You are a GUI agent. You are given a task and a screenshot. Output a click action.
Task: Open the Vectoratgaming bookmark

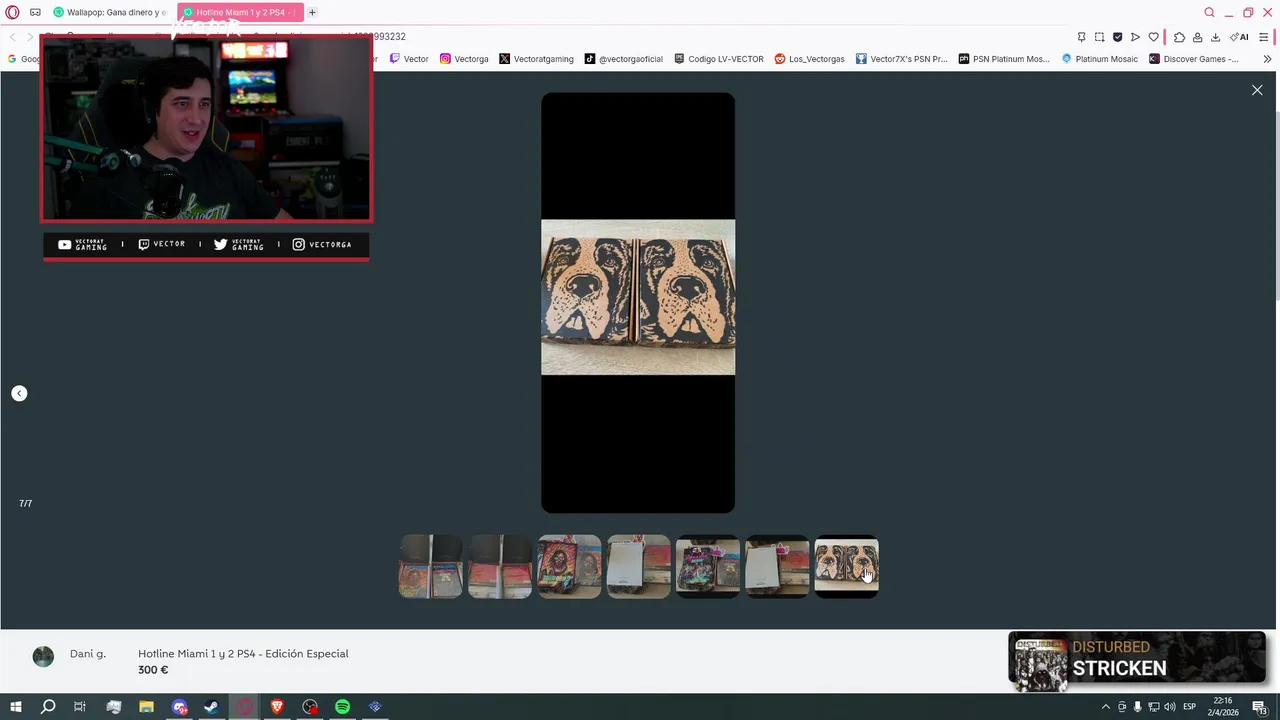pyautogui.click(x=536, y=59)
